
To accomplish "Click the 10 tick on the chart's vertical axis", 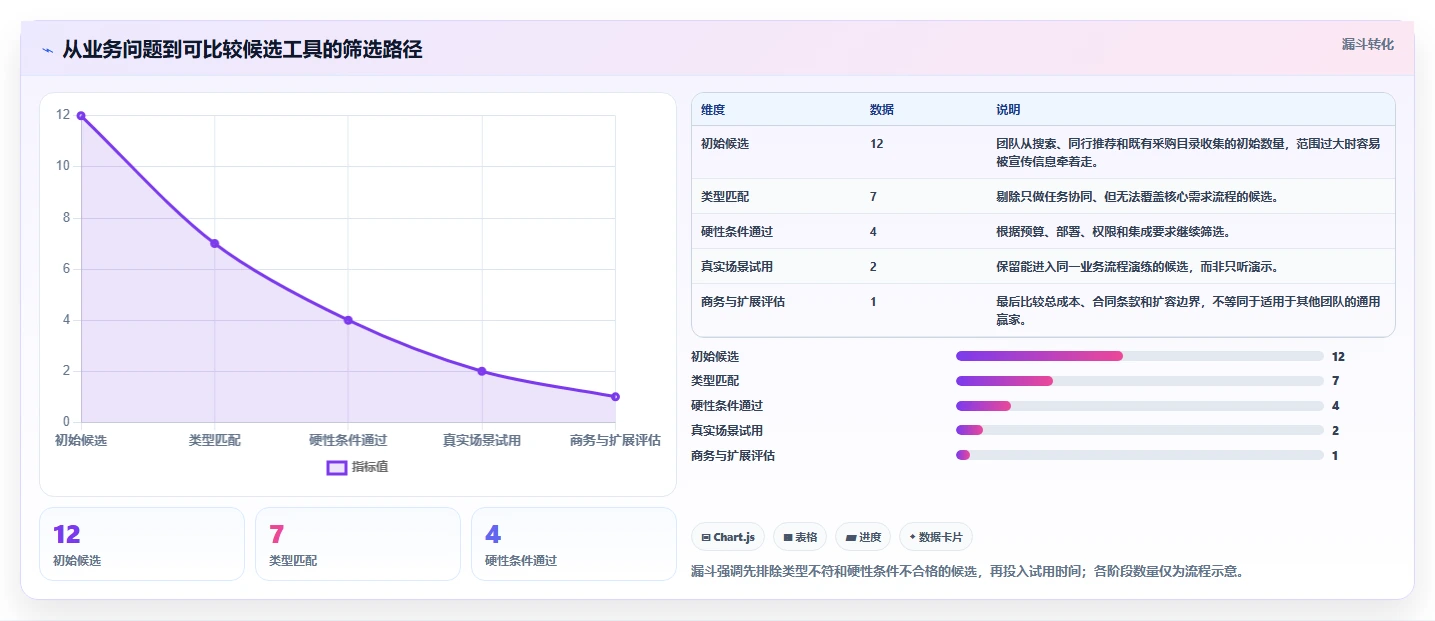I will coord(63,166).
